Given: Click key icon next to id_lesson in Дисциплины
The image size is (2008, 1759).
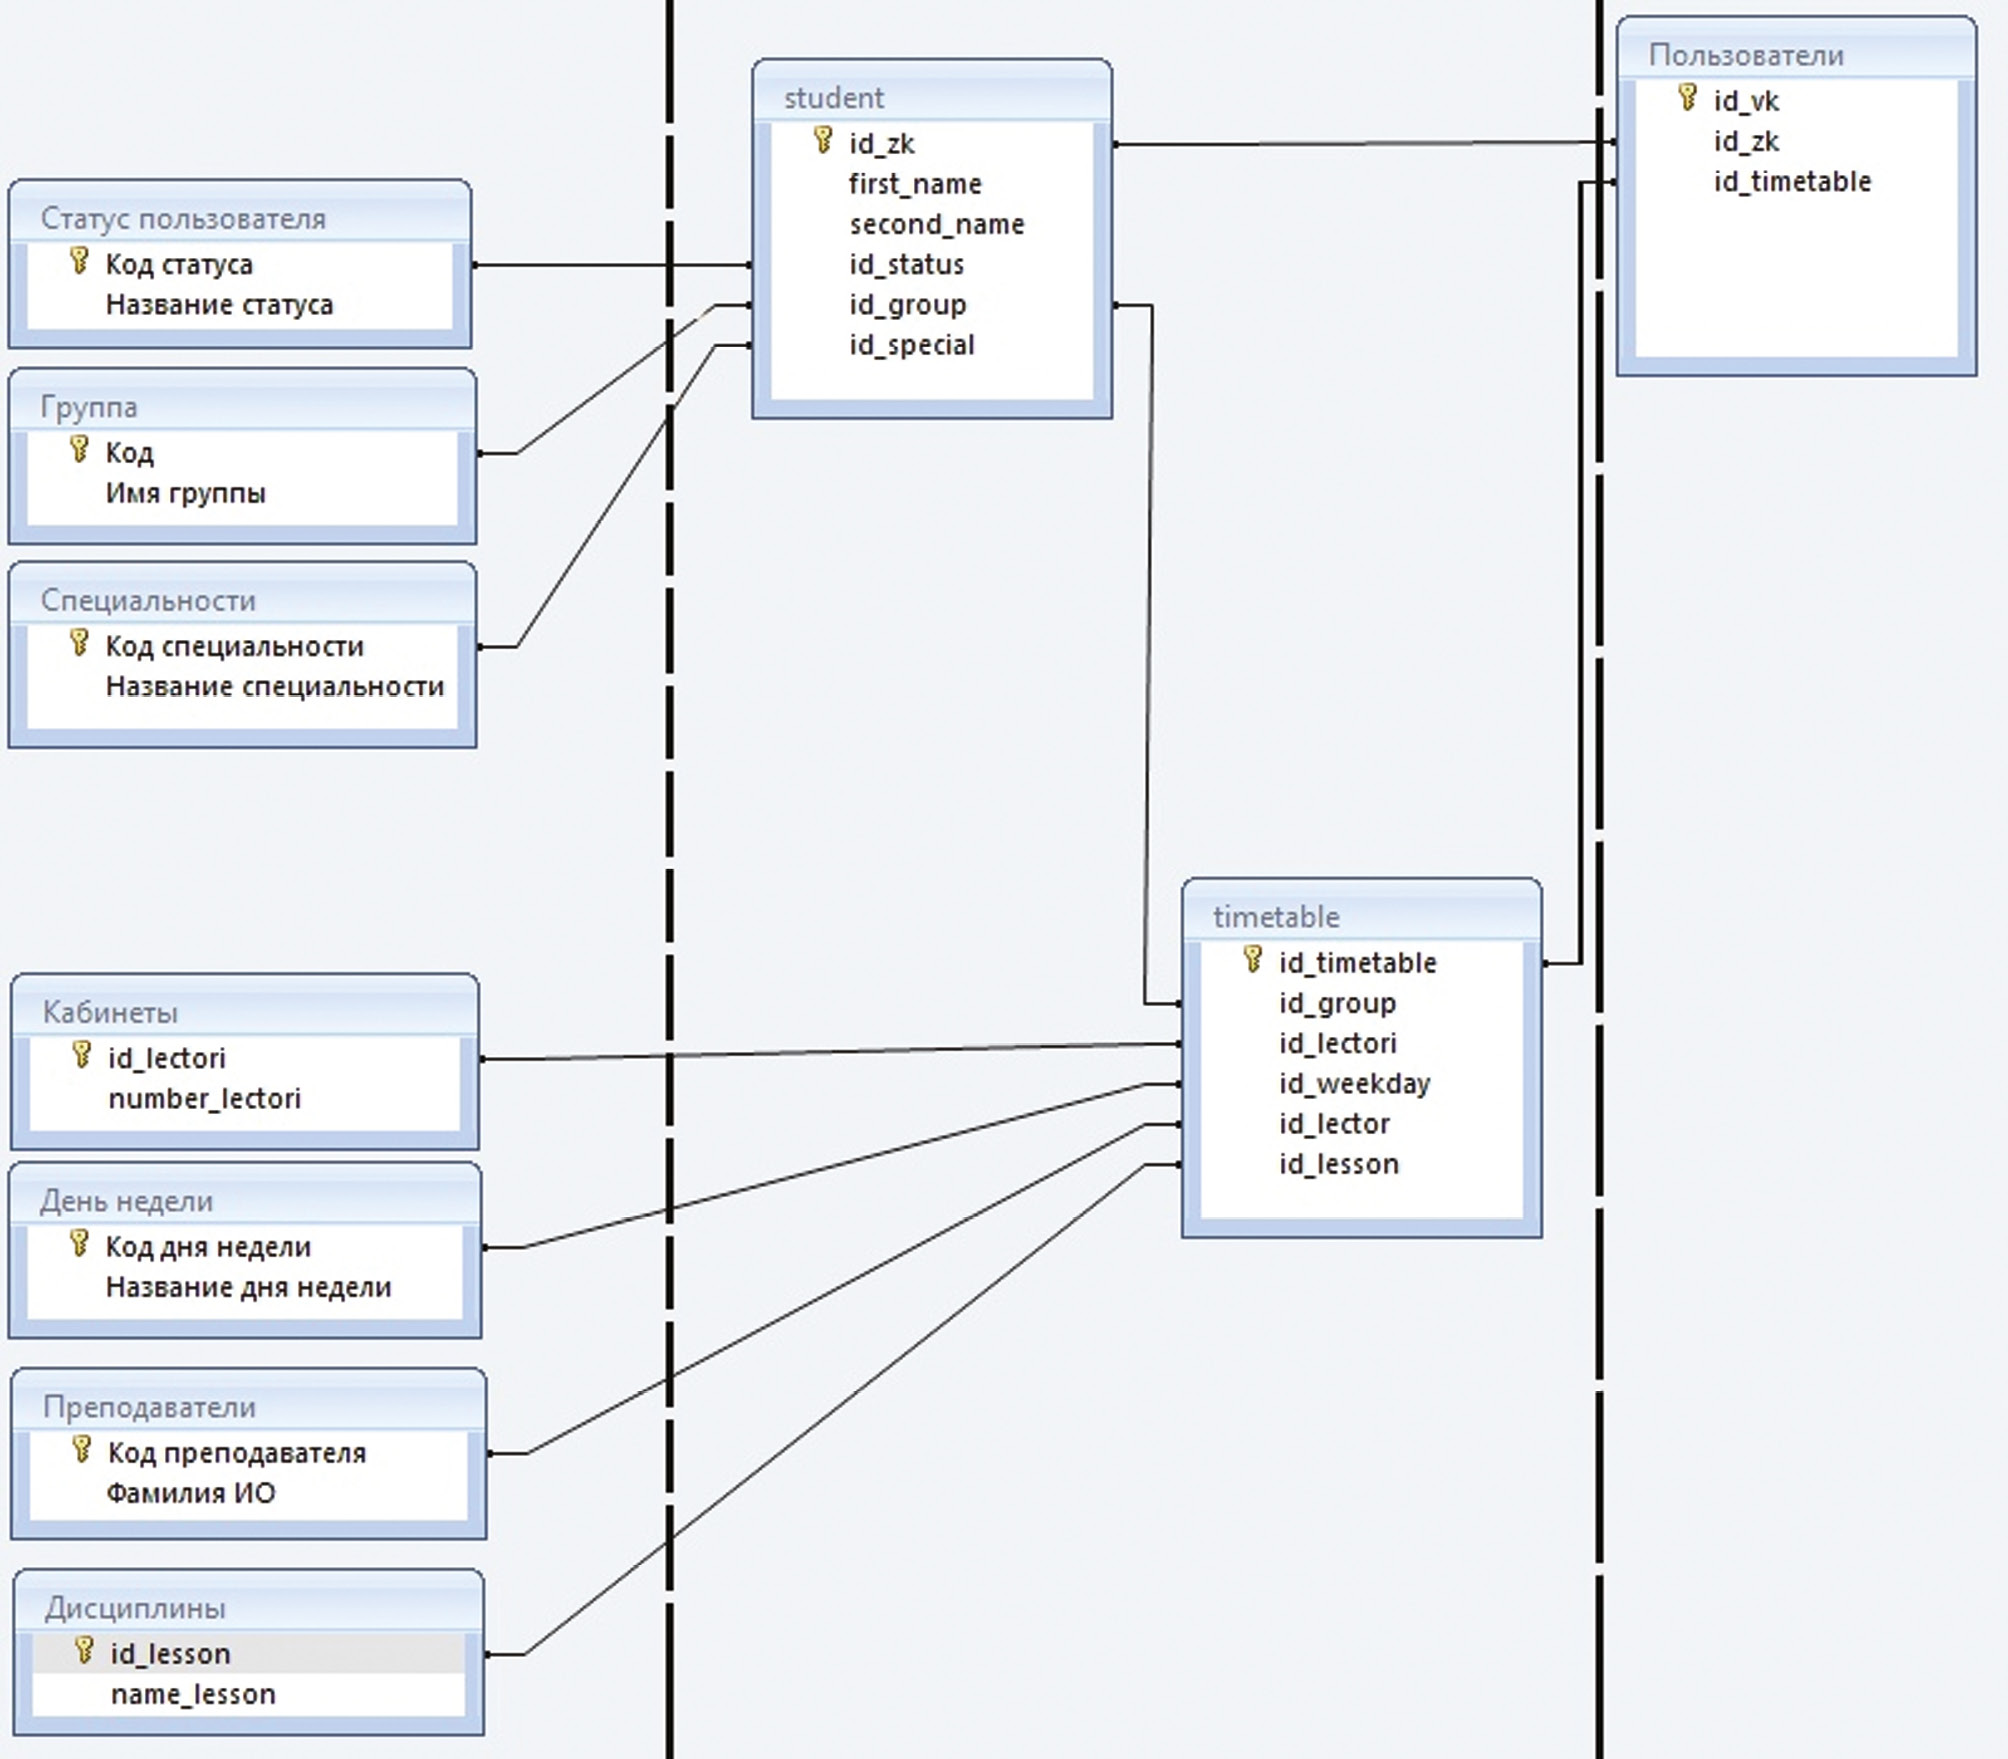Looking at the screenshot, I should tap(85, 1651).
